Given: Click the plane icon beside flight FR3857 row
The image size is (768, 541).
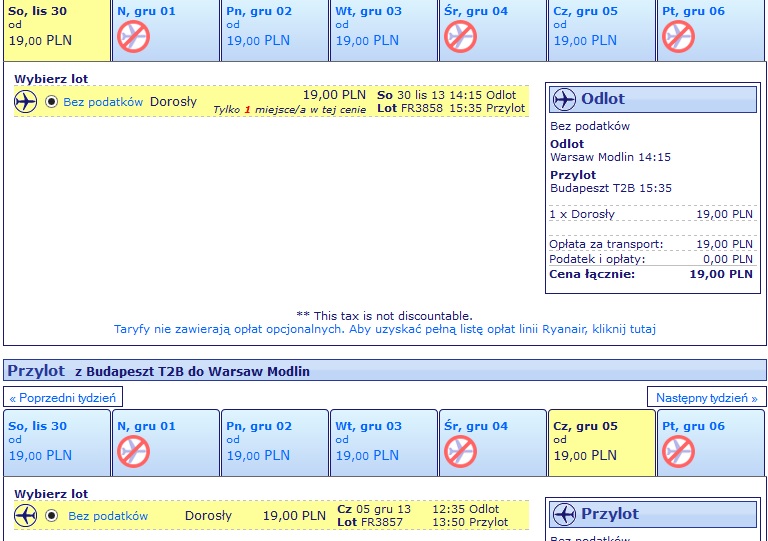Looking at the screenshot, I should [25, 516].
